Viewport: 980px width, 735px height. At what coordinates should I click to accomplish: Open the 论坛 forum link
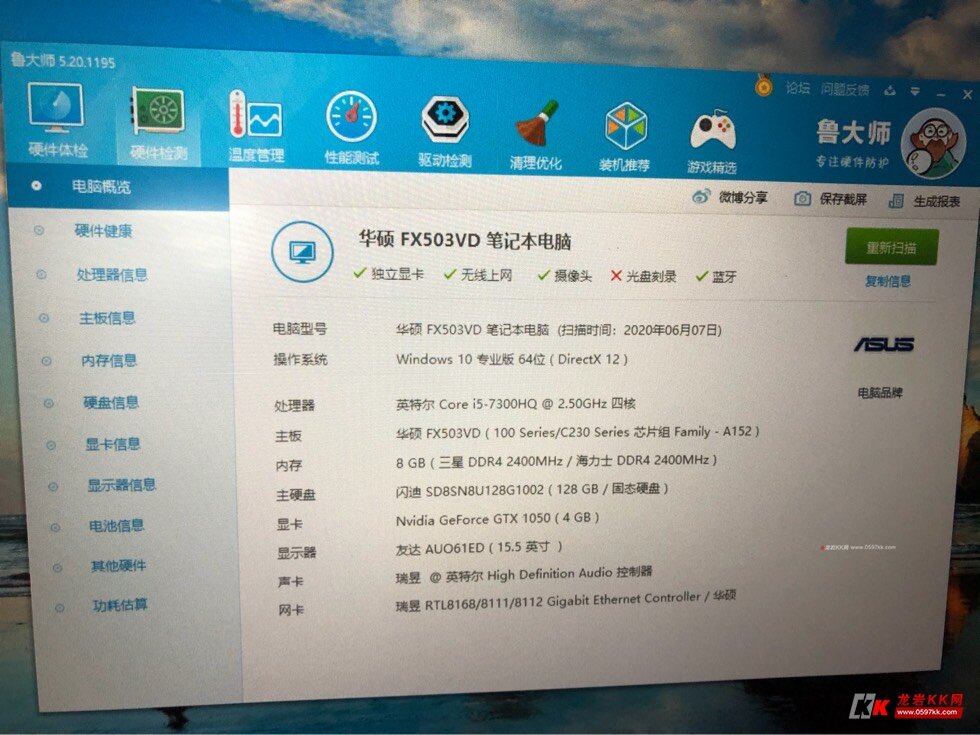(798, 88)
